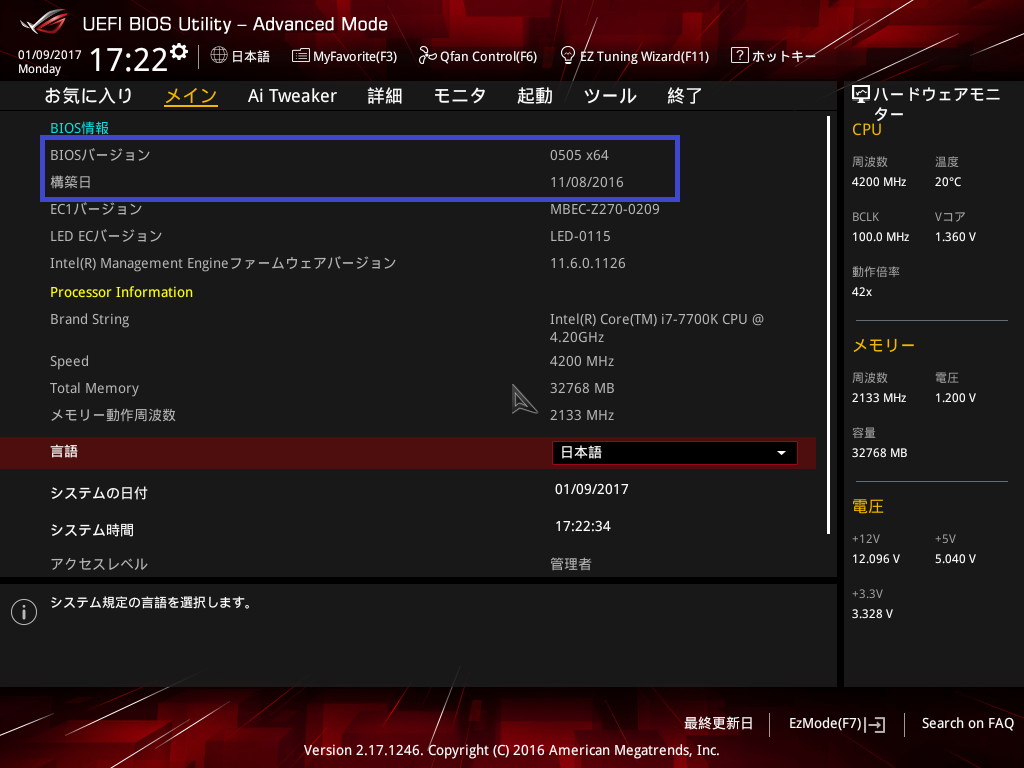Click BIOS情報 section heading
Screen dimensions: 1024x768
(79, 128)
